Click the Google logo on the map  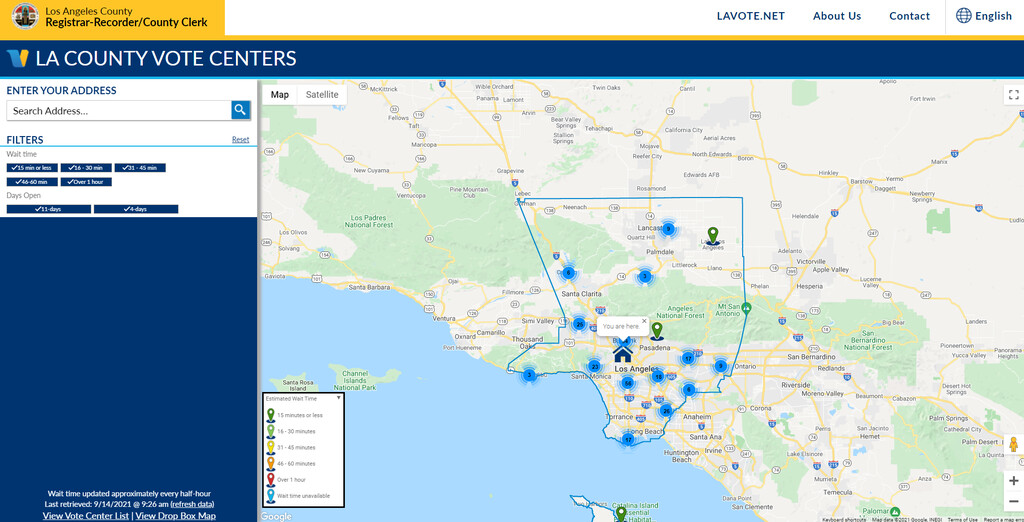point(276,516)
